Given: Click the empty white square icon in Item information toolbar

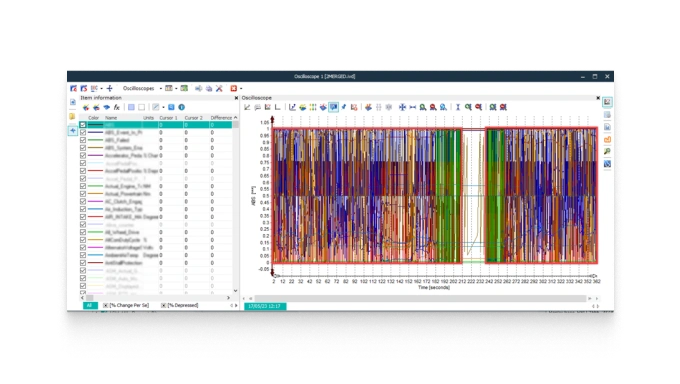Looking at the screenshot, I should pyautogui.click(x=141, y=107).
